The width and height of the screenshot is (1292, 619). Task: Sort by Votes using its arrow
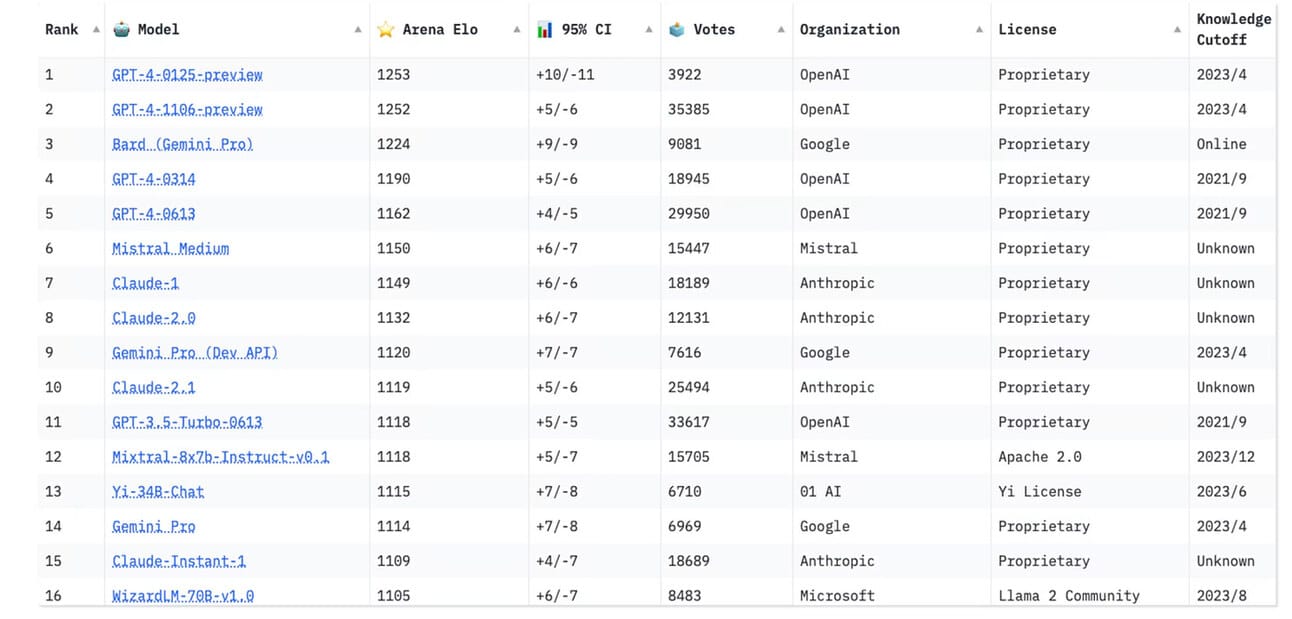pyautogui.click(x=780, y=30)
